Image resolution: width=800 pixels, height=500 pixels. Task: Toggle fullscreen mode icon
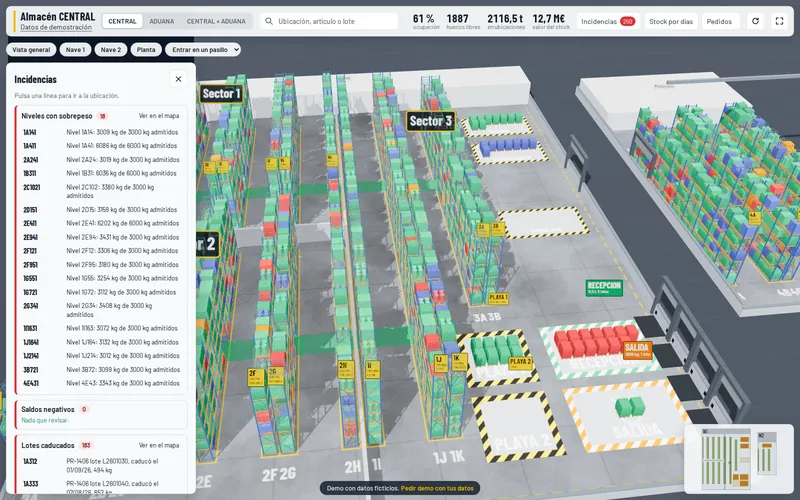tap(779, 21)
